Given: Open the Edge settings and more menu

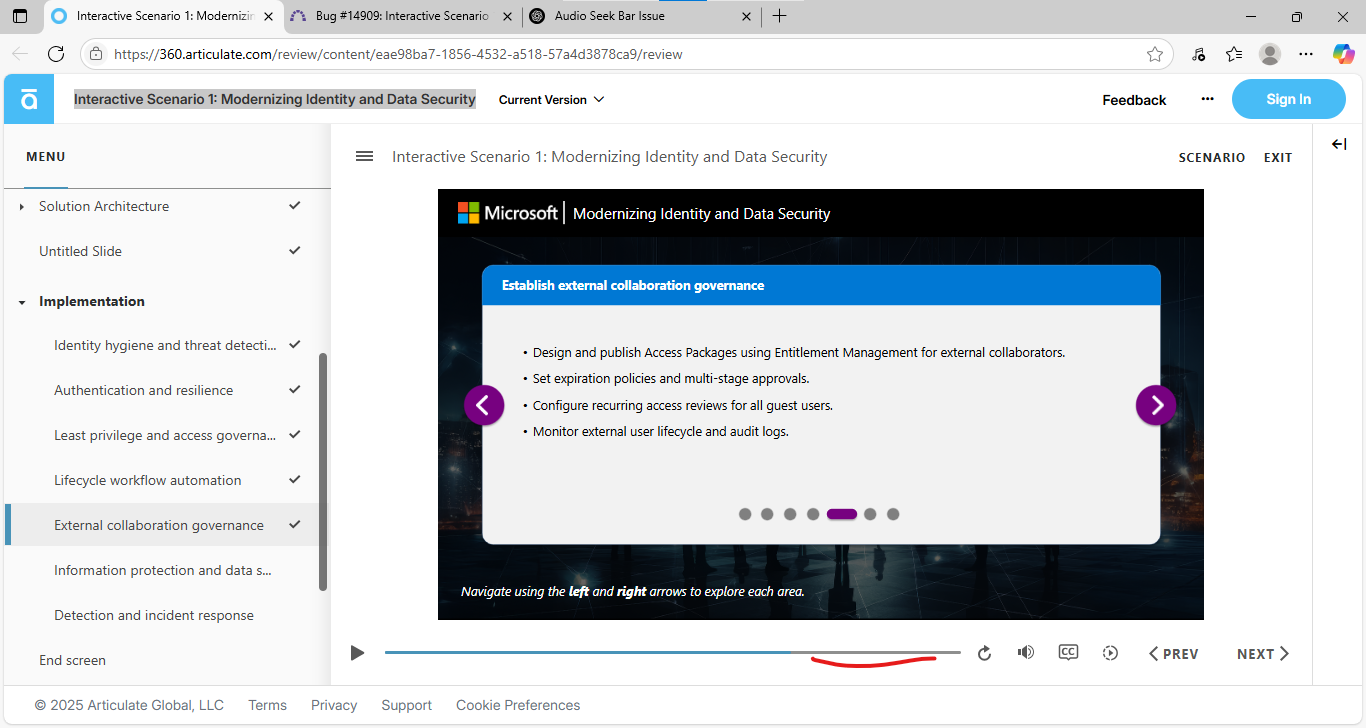Looking at the screenshot, I should pos(1306,54).
